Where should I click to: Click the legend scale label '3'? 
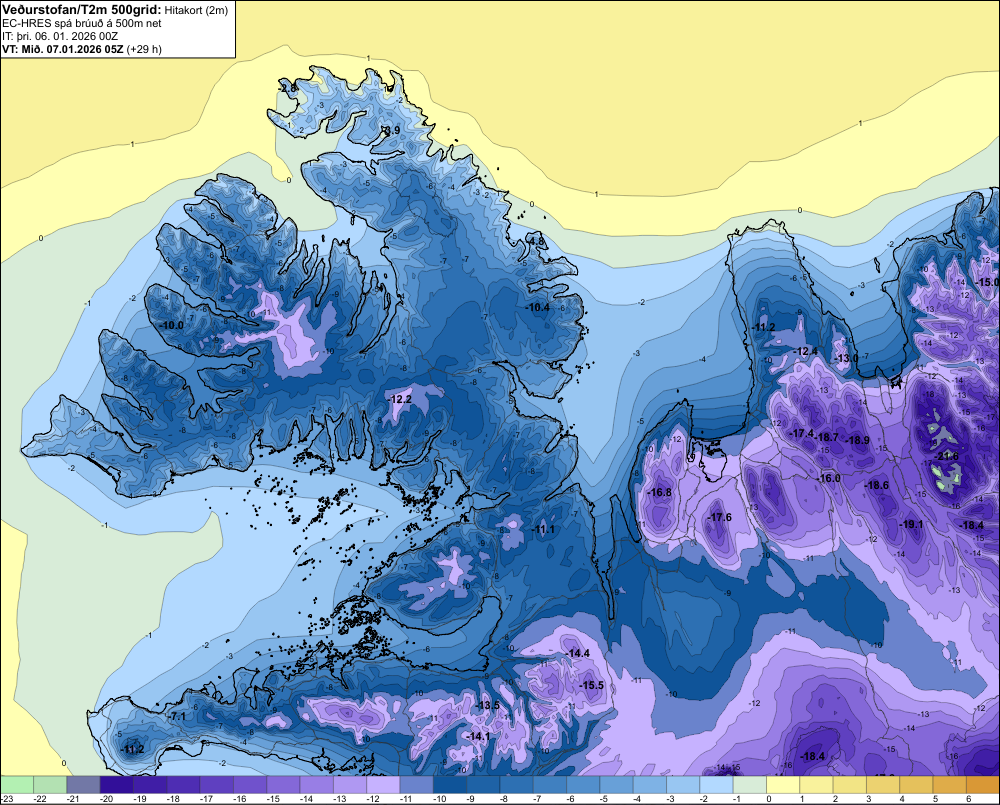(869, 799)
